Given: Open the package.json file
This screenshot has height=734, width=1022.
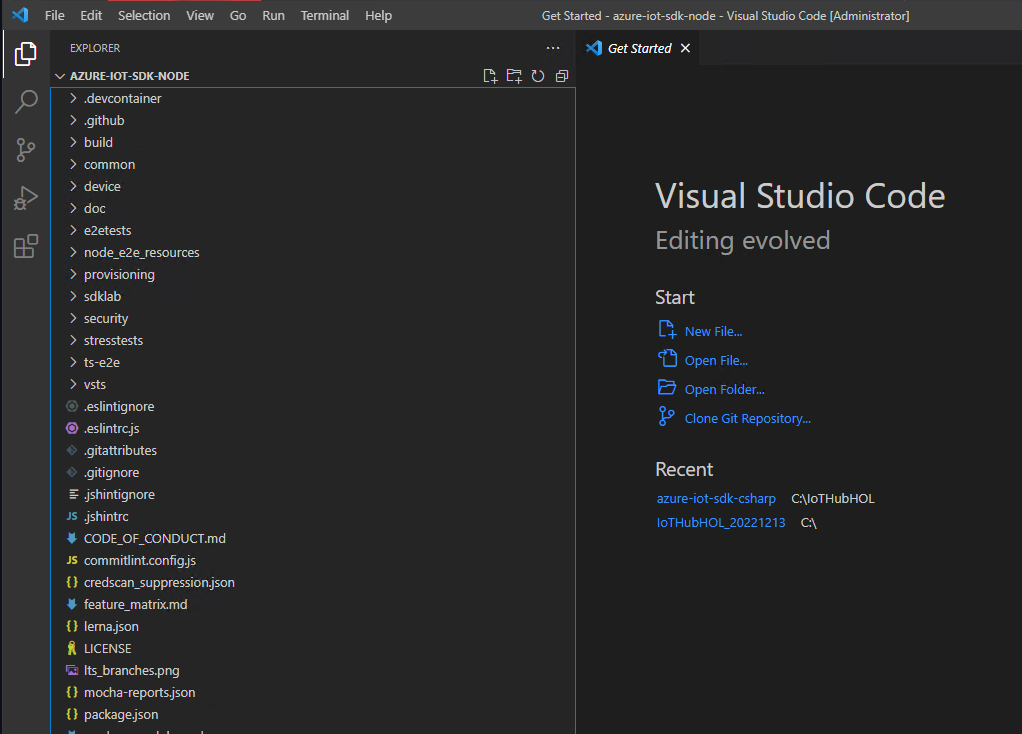Looking at the screenshot, I should (314, 714).
